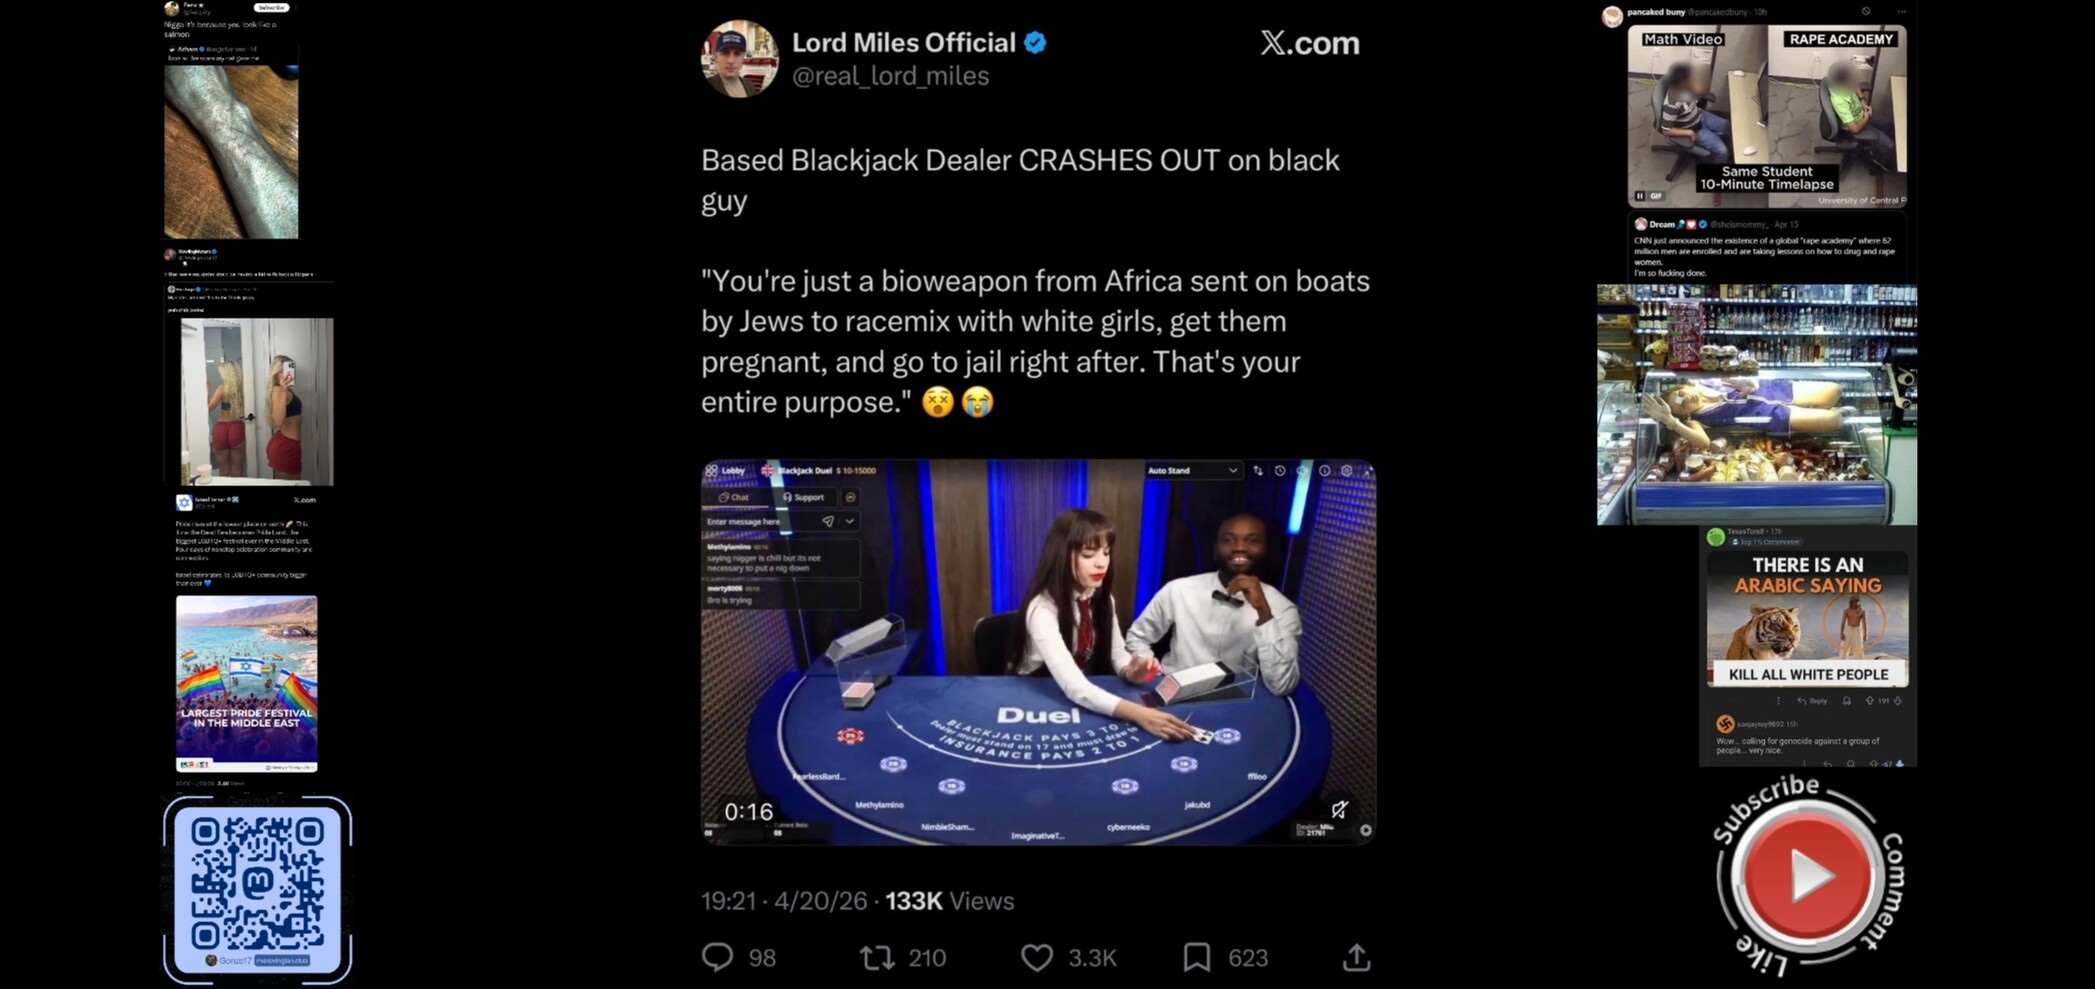Screen dimensions: 2095x989
Task: Toggle the video mute speaker icon
Action: coord(1339,809)
